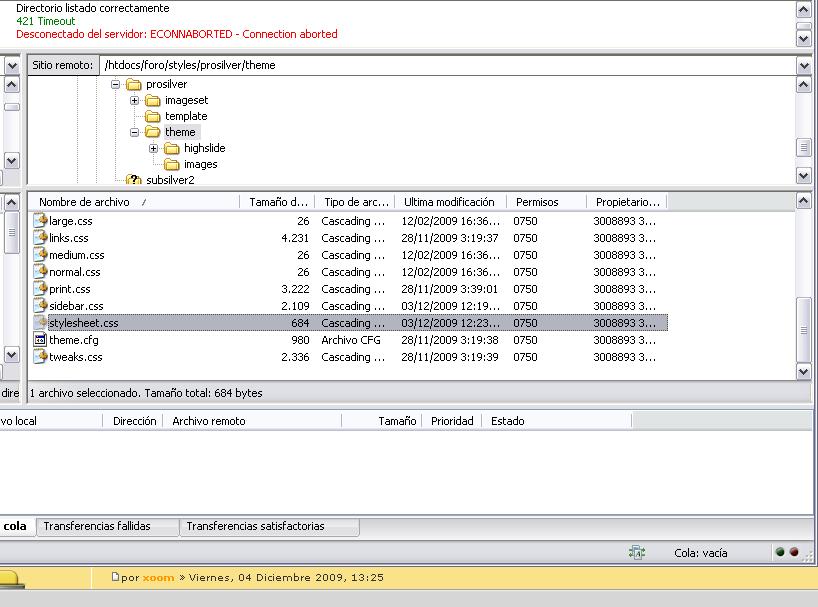Image resolution: width=818 pixels, height=607 pixels.
Task: Select the prosilver folder in tree
Action: [166, 84]
